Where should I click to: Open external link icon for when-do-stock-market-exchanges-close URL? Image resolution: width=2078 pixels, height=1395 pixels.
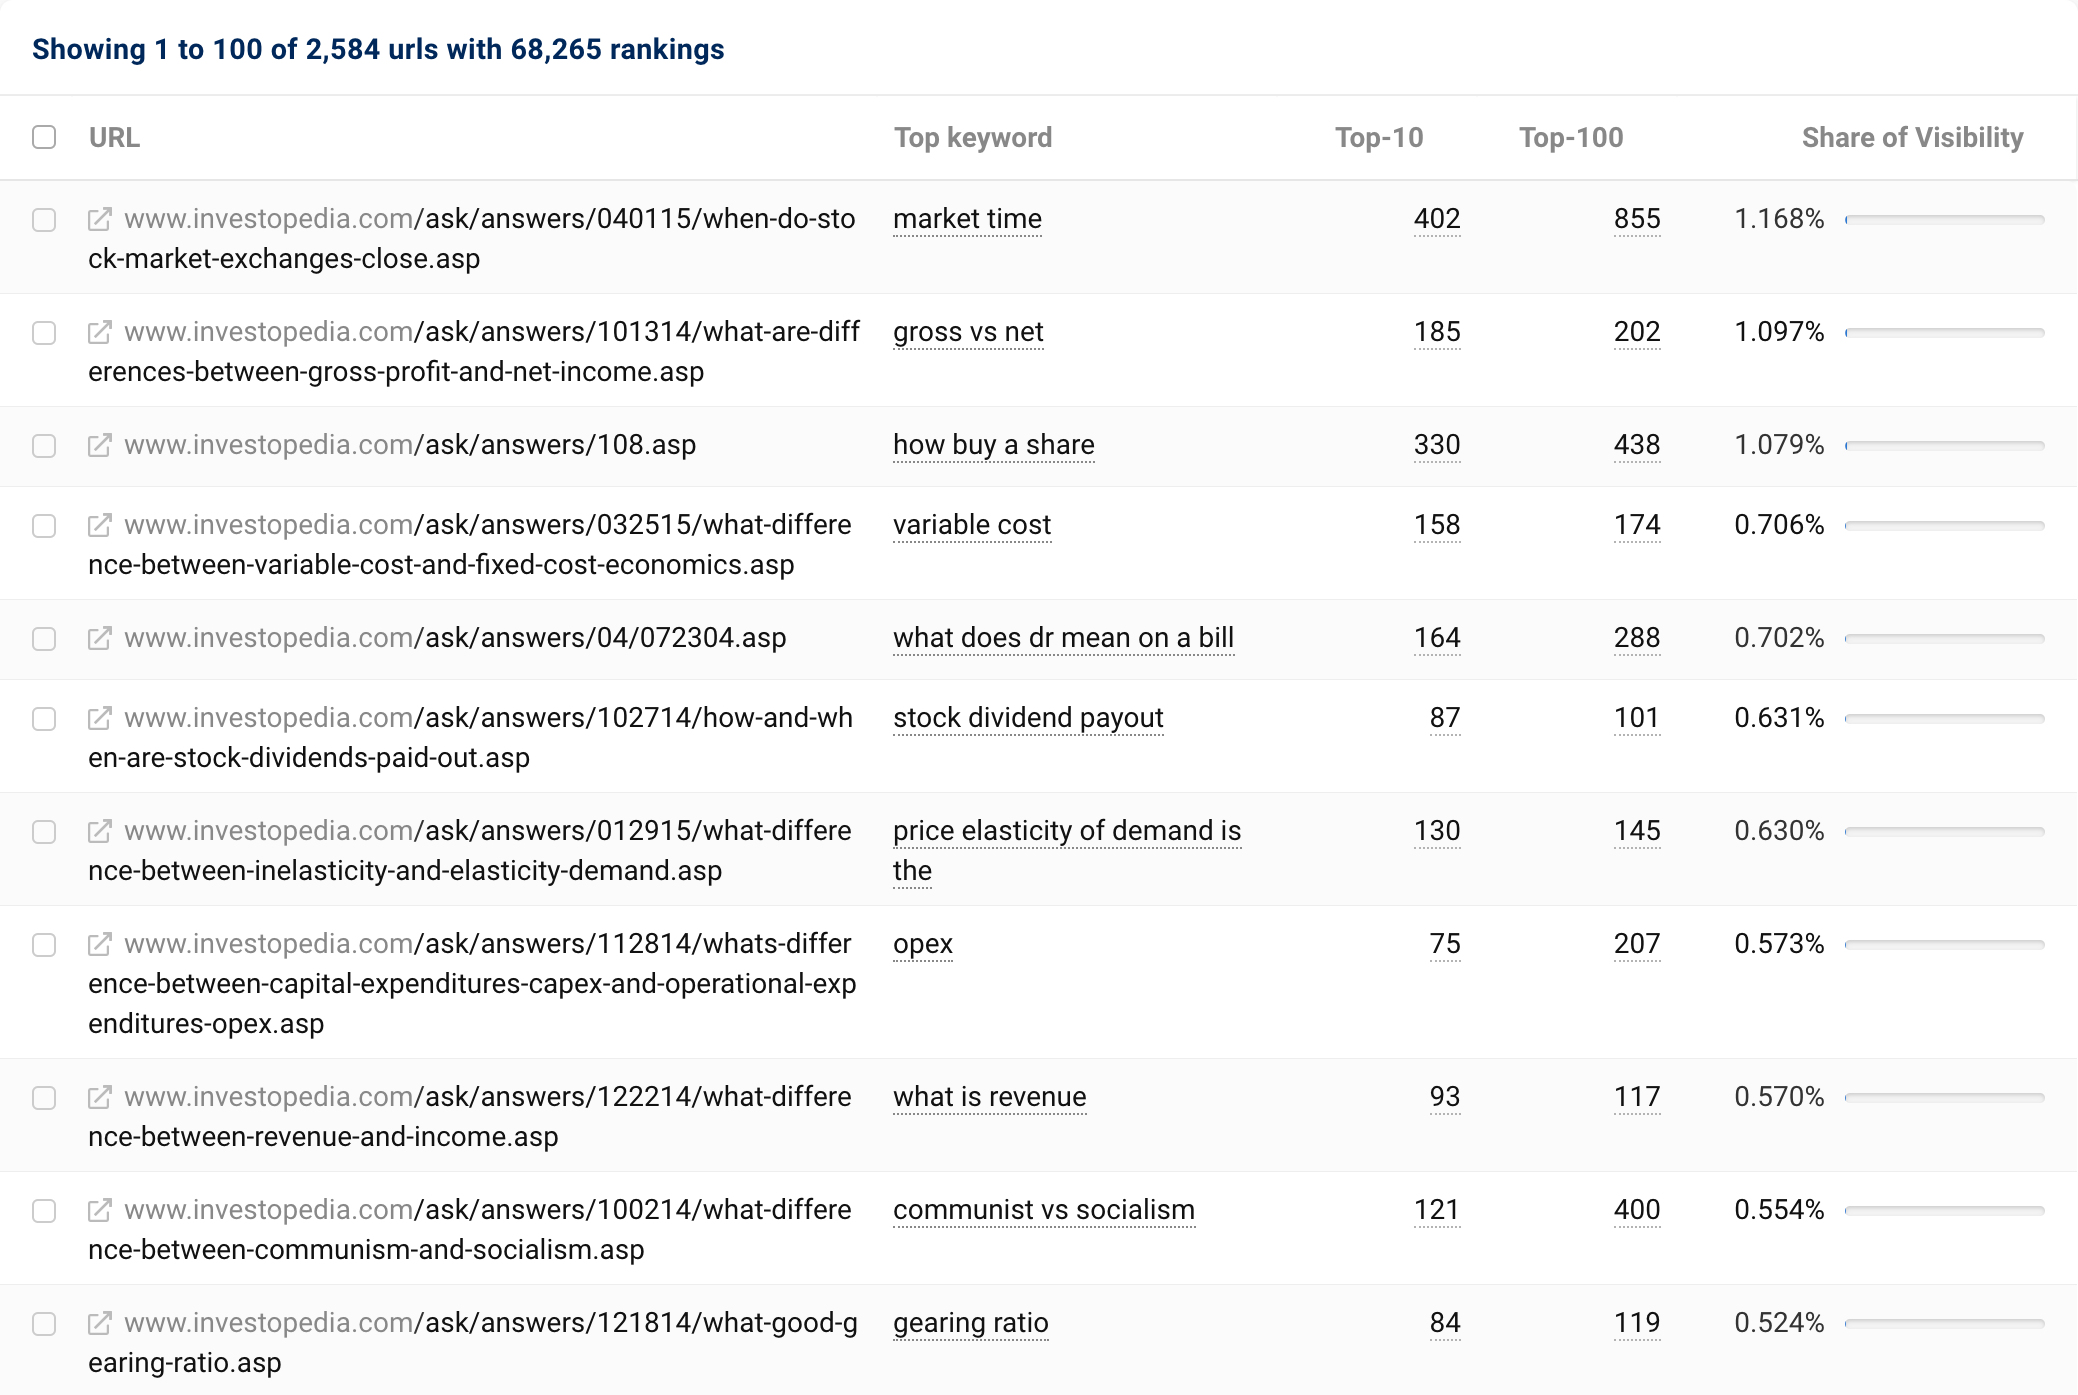click(99, 219)
